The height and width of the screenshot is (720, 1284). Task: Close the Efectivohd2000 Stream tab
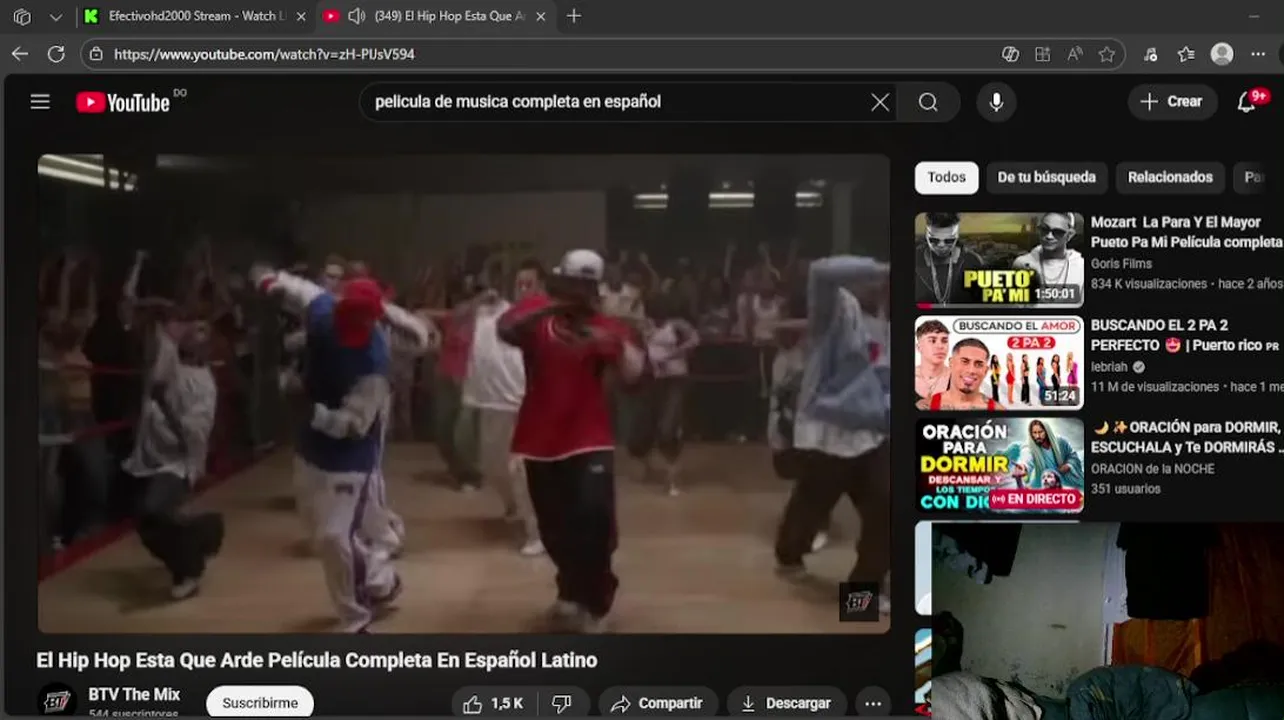pyautogui.click(x=303, y=16)
